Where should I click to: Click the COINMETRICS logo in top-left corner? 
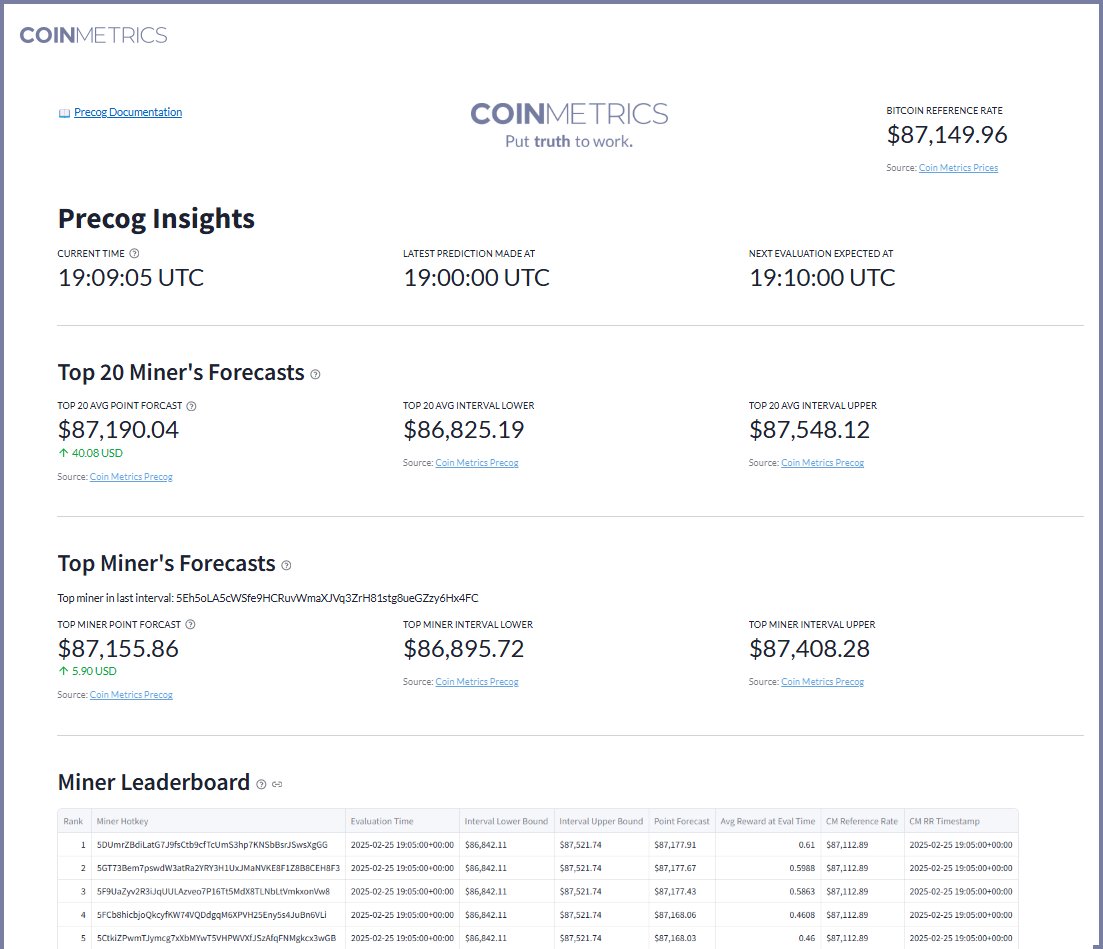point(93,34)
